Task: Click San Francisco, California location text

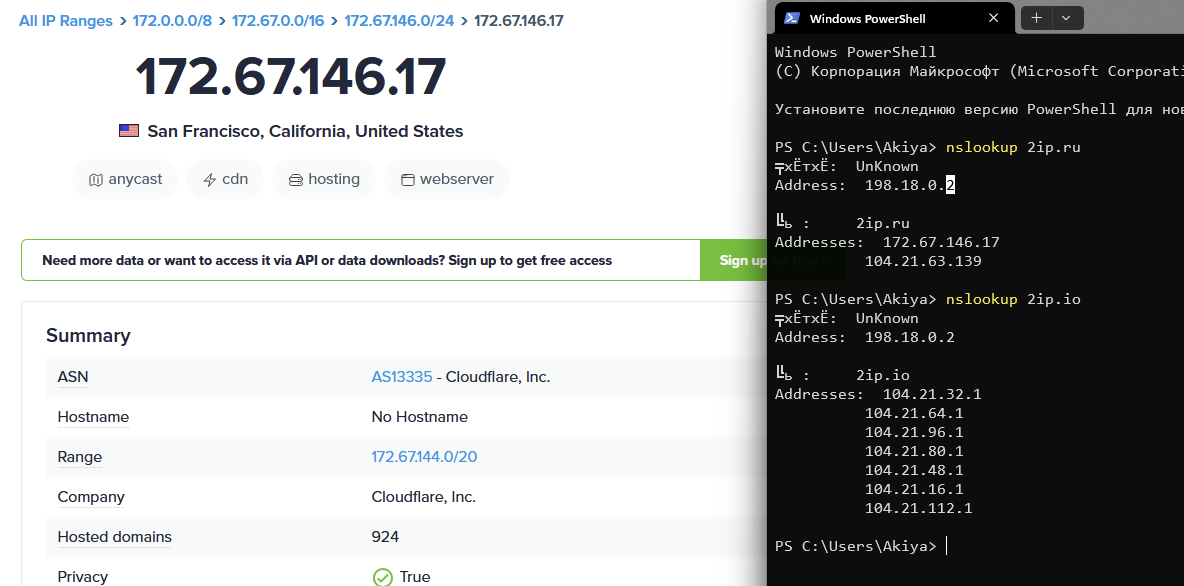Action: 305,131
